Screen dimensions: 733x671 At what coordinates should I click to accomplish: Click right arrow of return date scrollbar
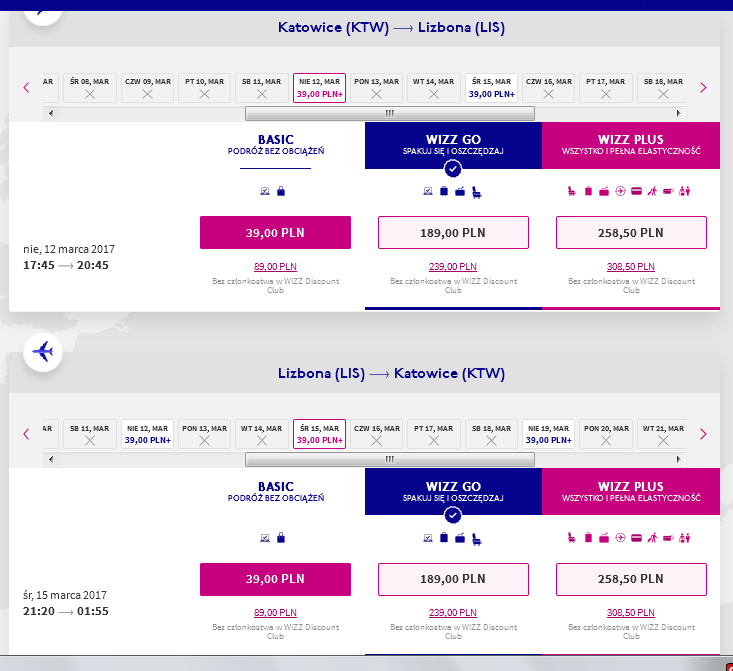coord(679,459)
